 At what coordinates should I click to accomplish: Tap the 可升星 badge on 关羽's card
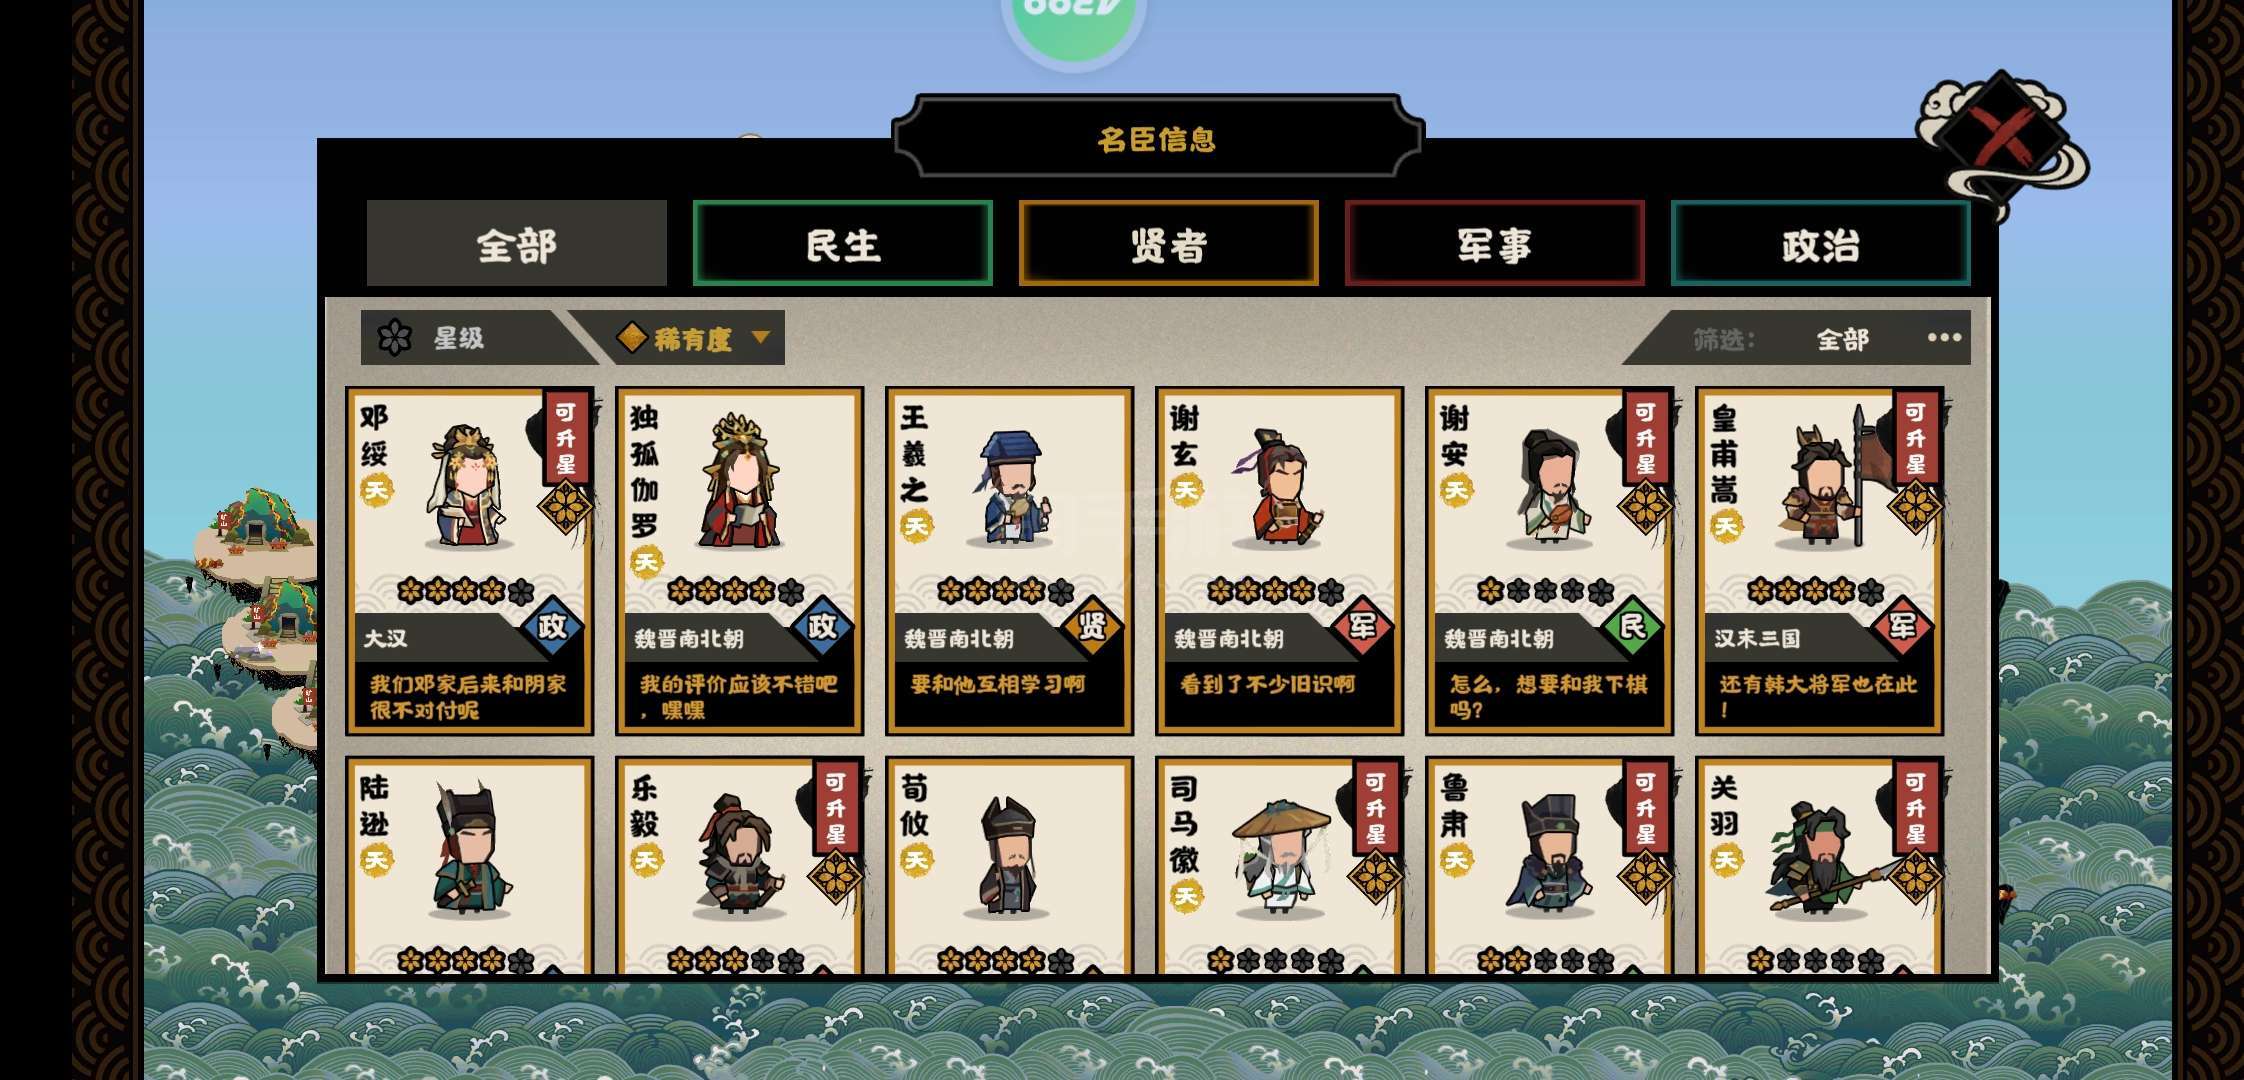tap(1916, 808)
